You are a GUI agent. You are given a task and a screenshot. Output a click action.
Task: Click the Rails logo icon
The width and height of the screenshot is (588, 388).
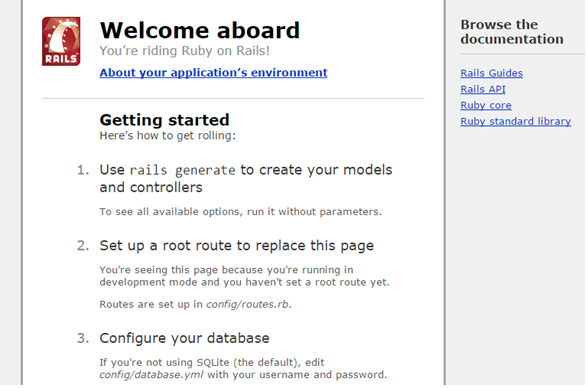(61, 41)
